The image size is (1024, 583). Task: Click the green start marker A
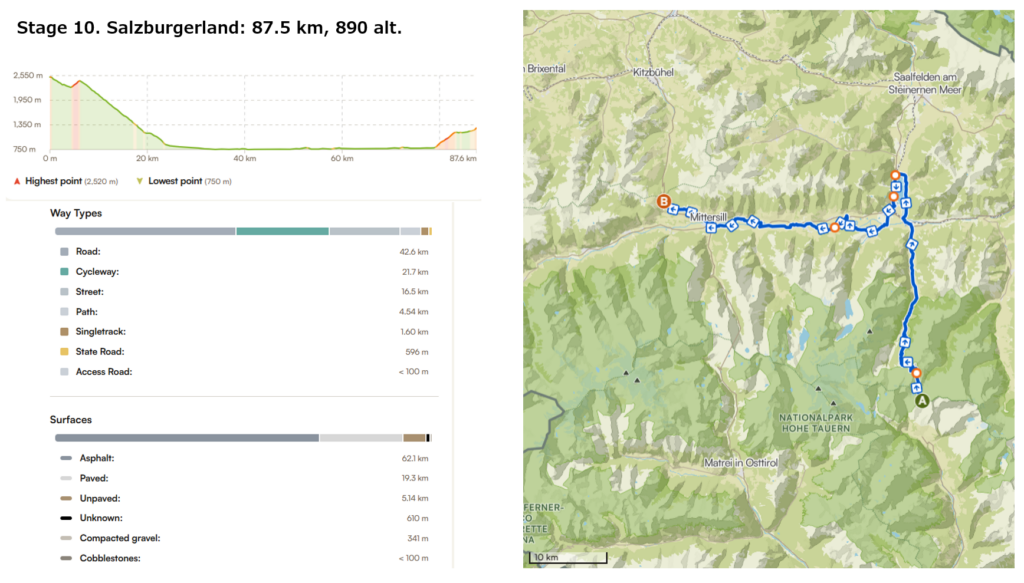point(922,400)
